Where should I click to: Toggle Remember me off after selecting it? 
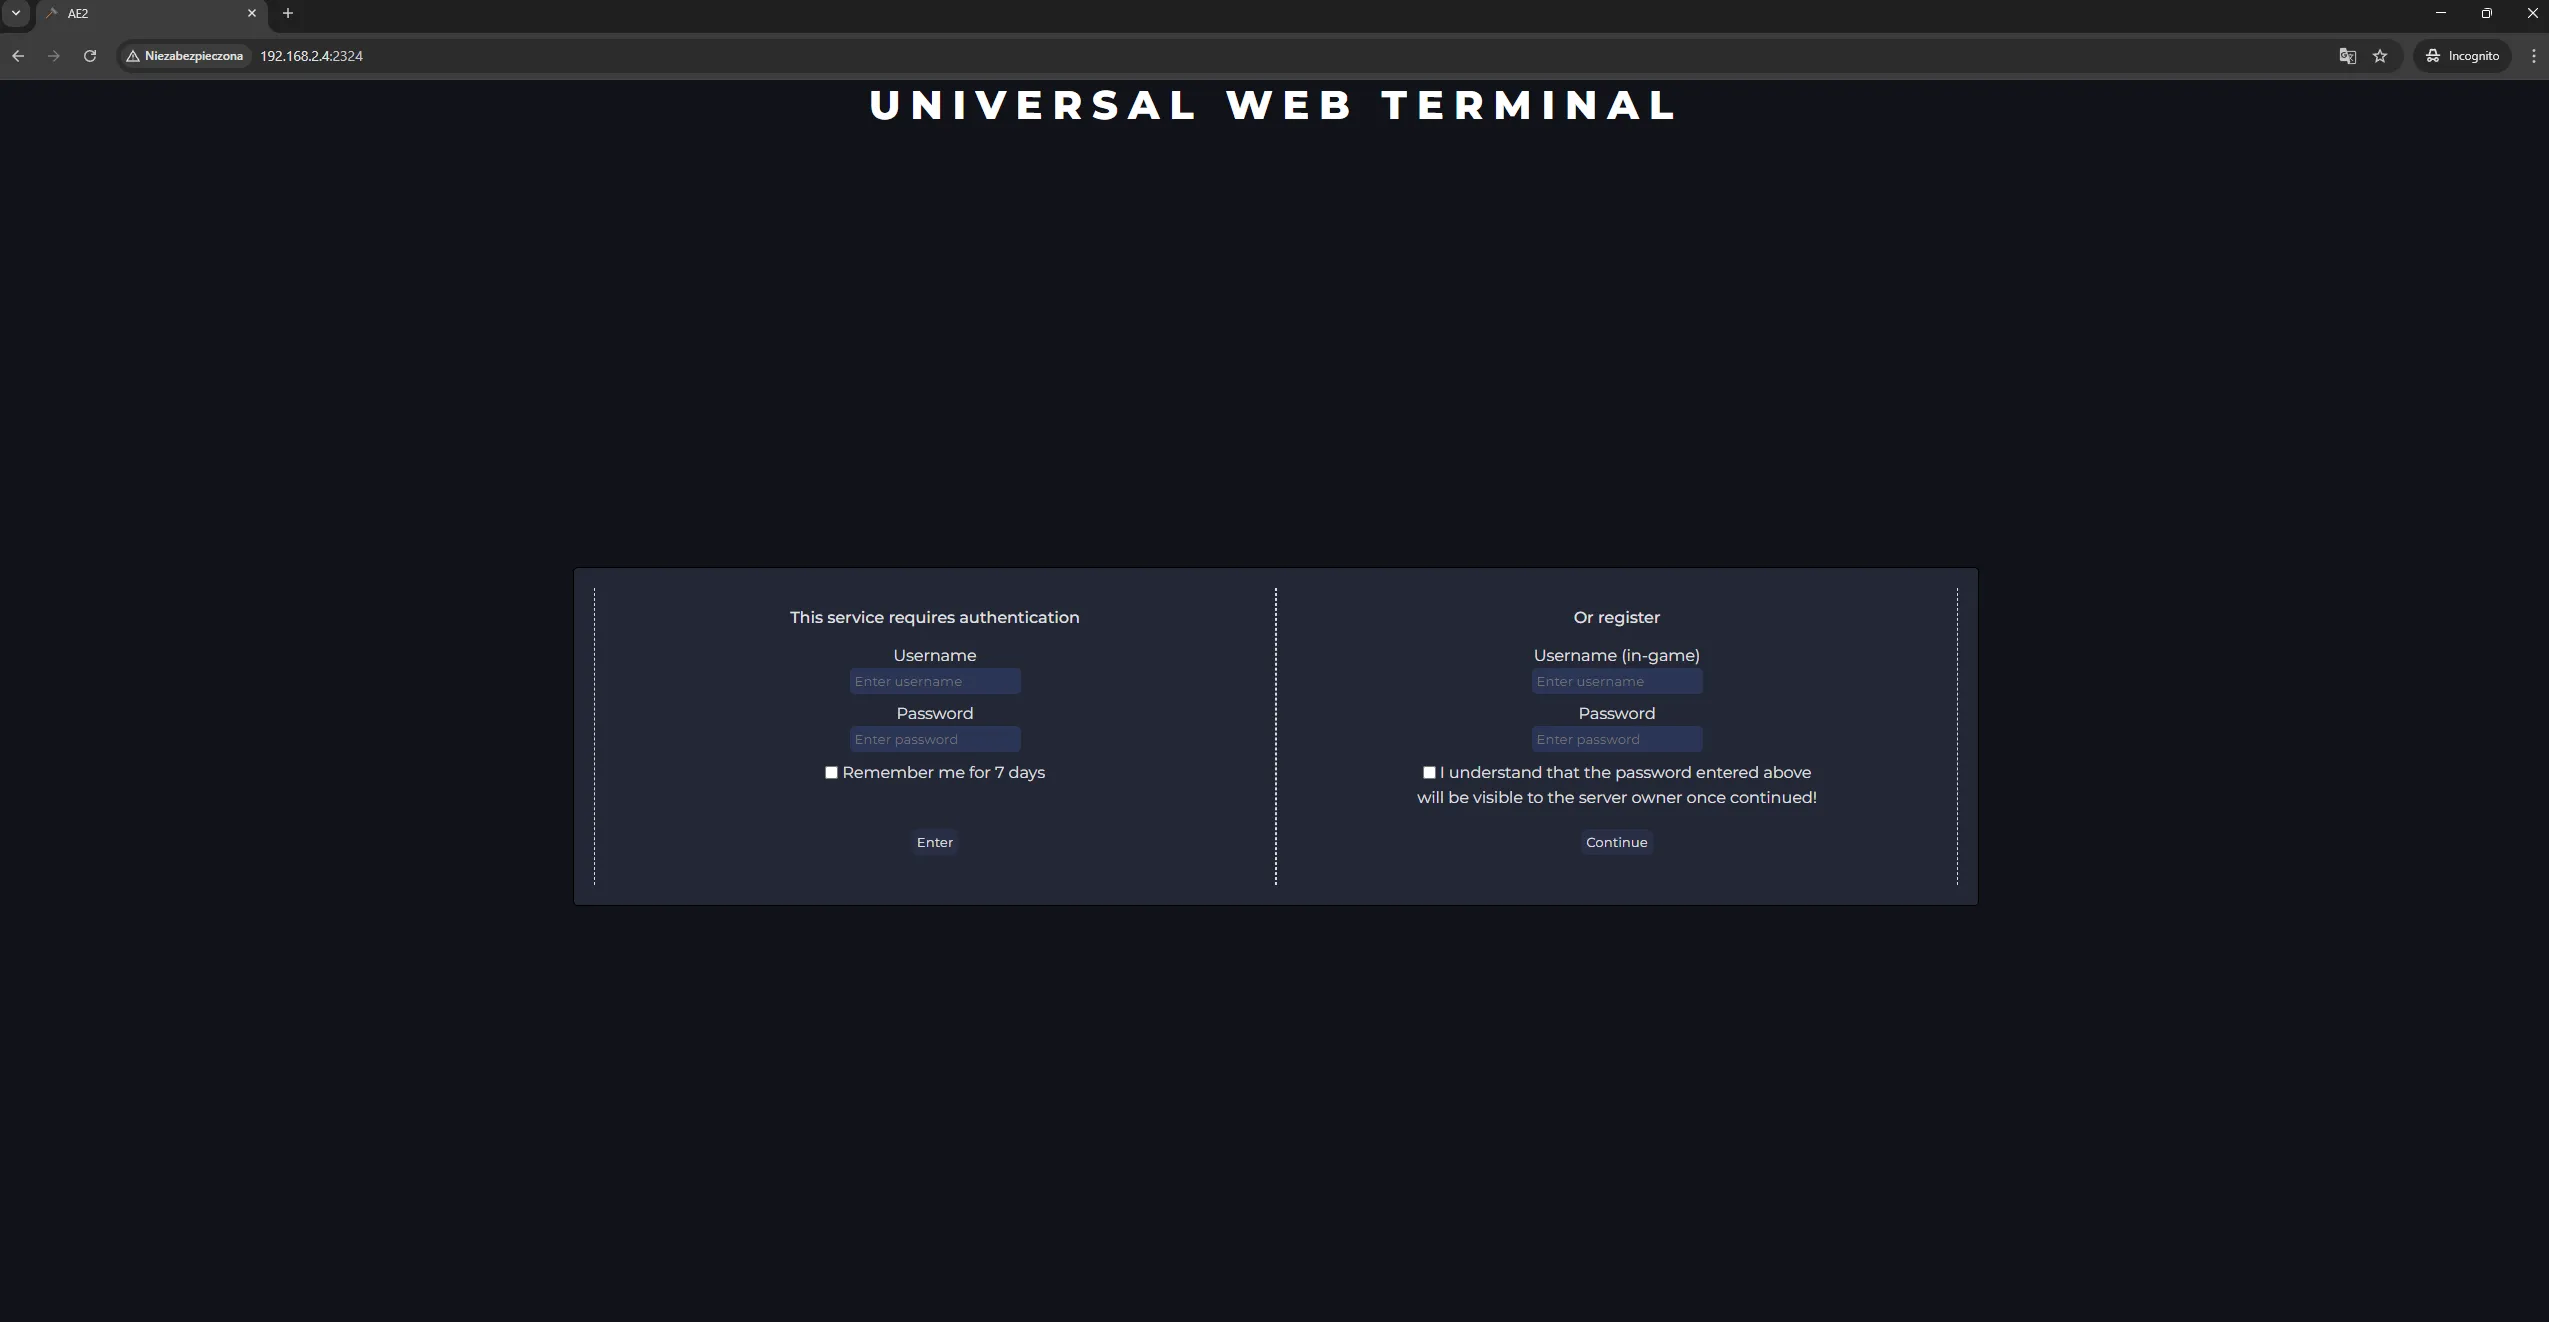point(831,773)
